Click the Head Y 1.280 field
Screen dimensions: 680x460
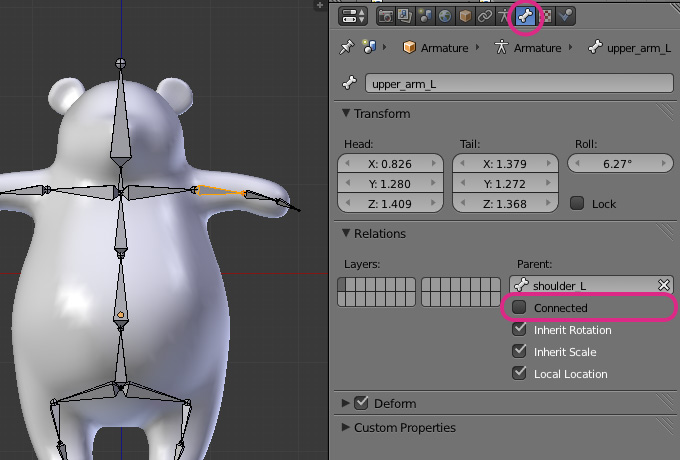coord(390,184)
